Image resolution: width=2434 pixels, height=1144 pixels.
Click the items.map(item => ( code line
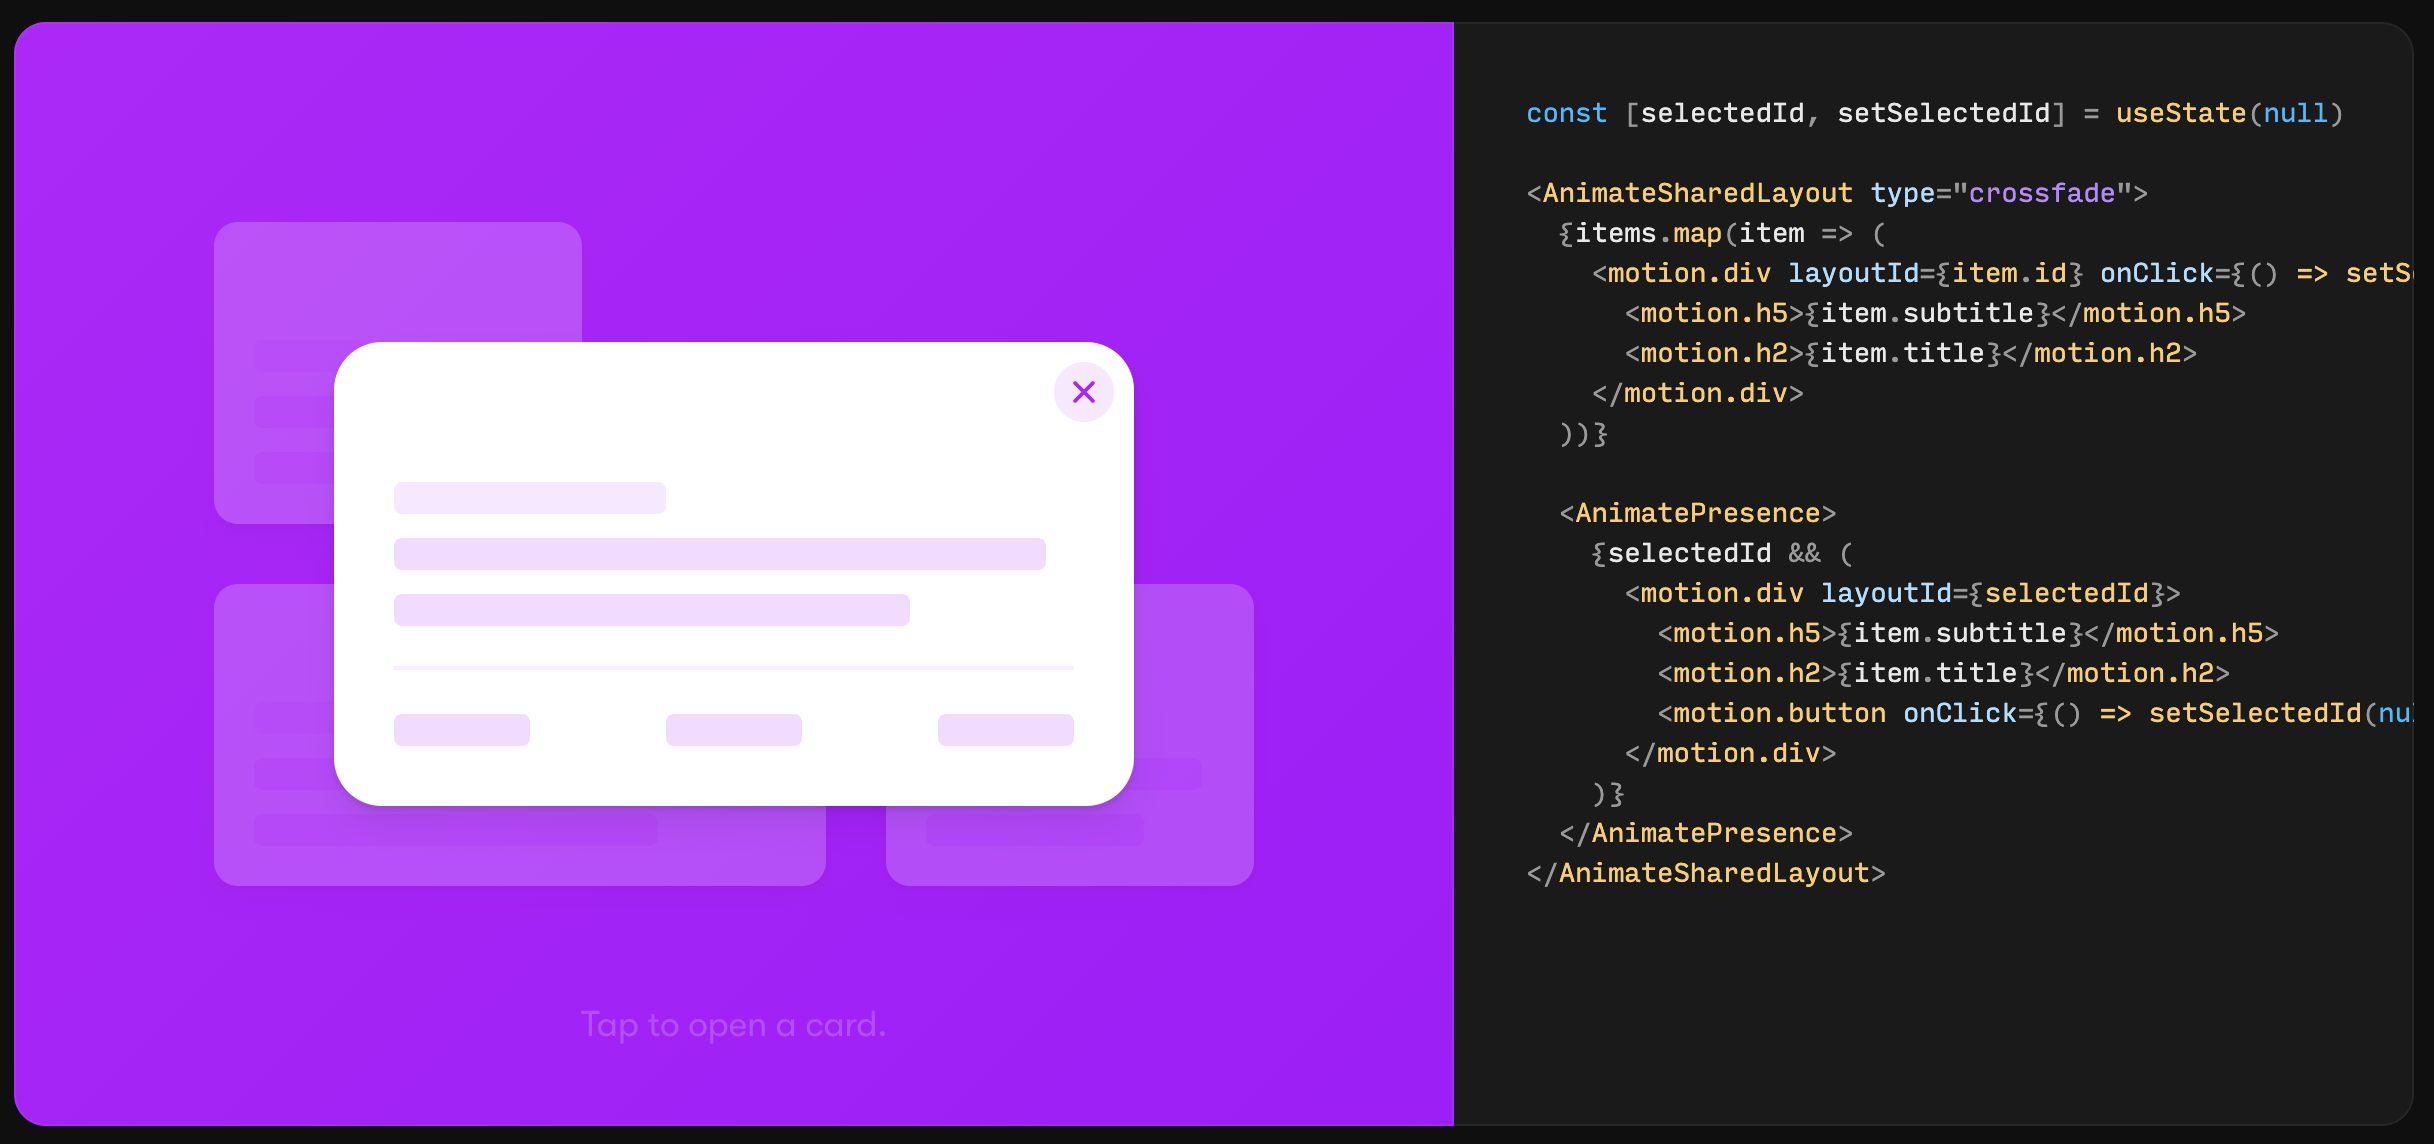[x=1720, y=234]
